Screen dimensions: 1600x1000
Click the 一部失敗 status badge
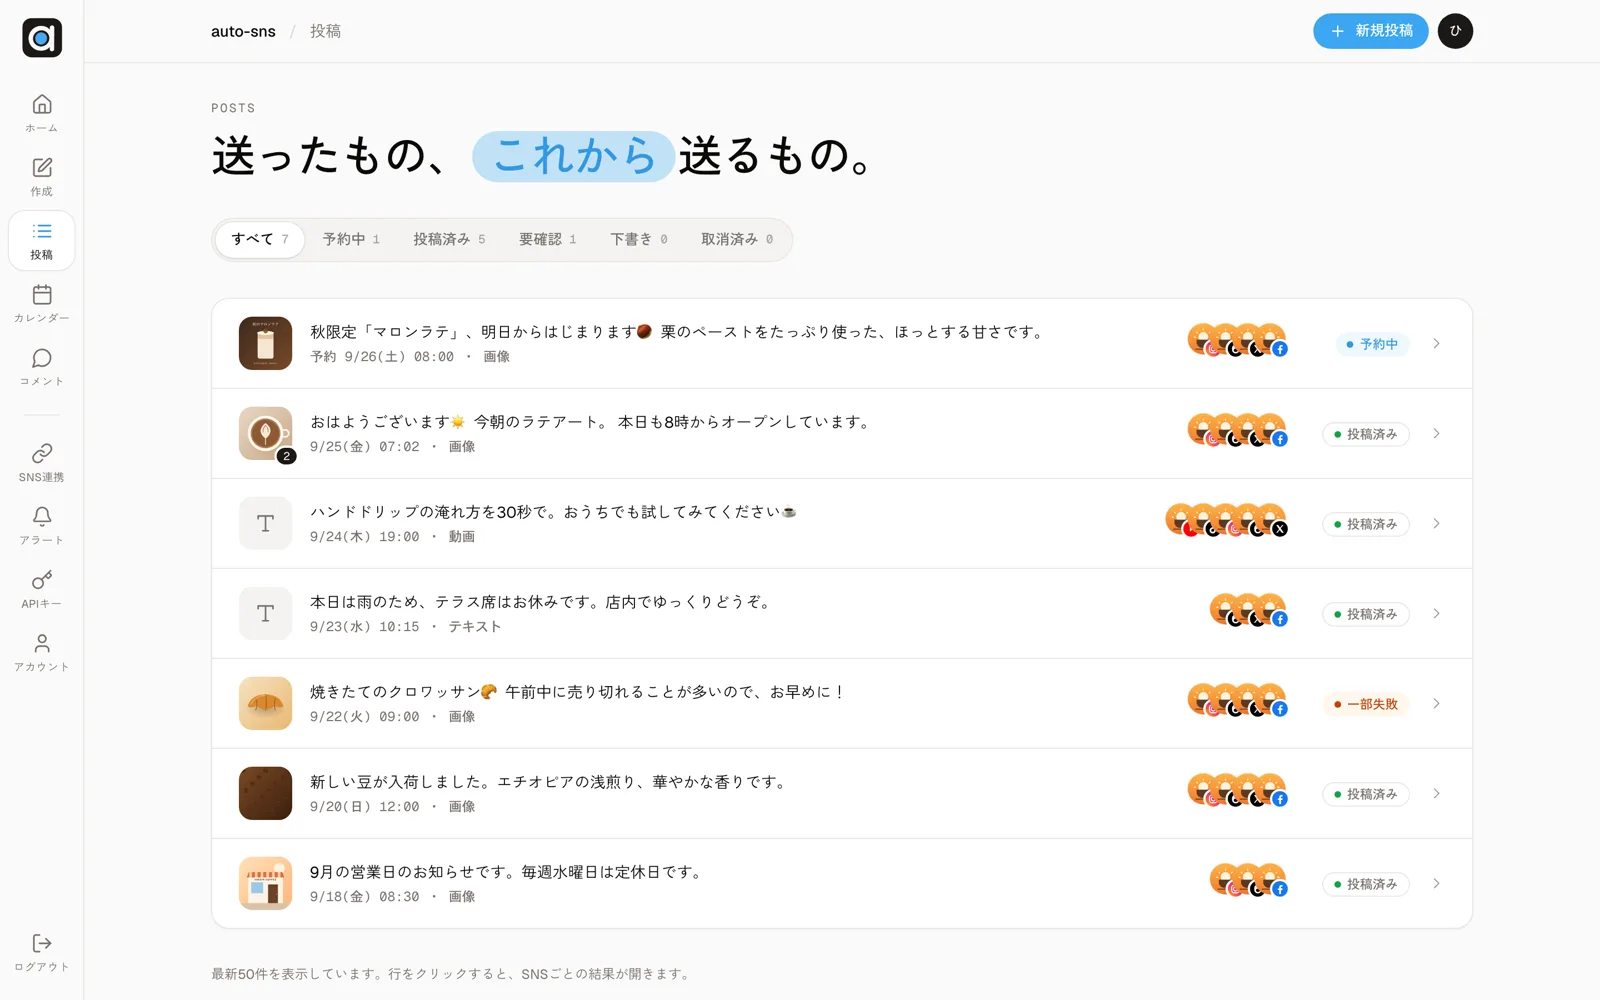pyautogui.click(x=1366, y=704)
